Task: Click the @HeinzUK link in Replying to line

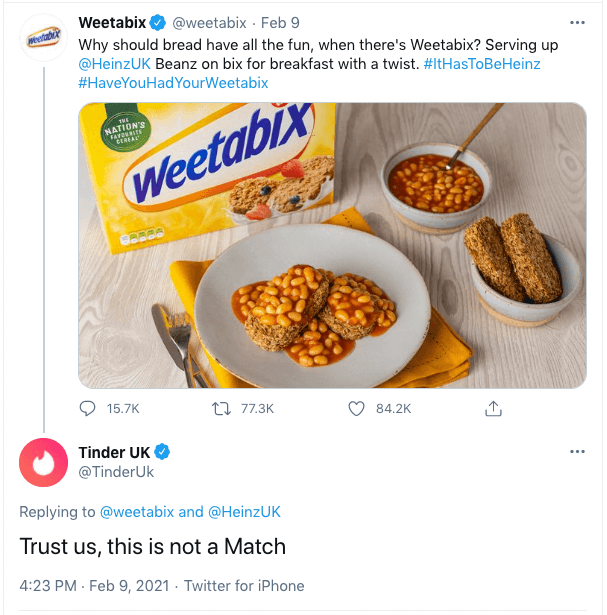Action: [244, 511]
